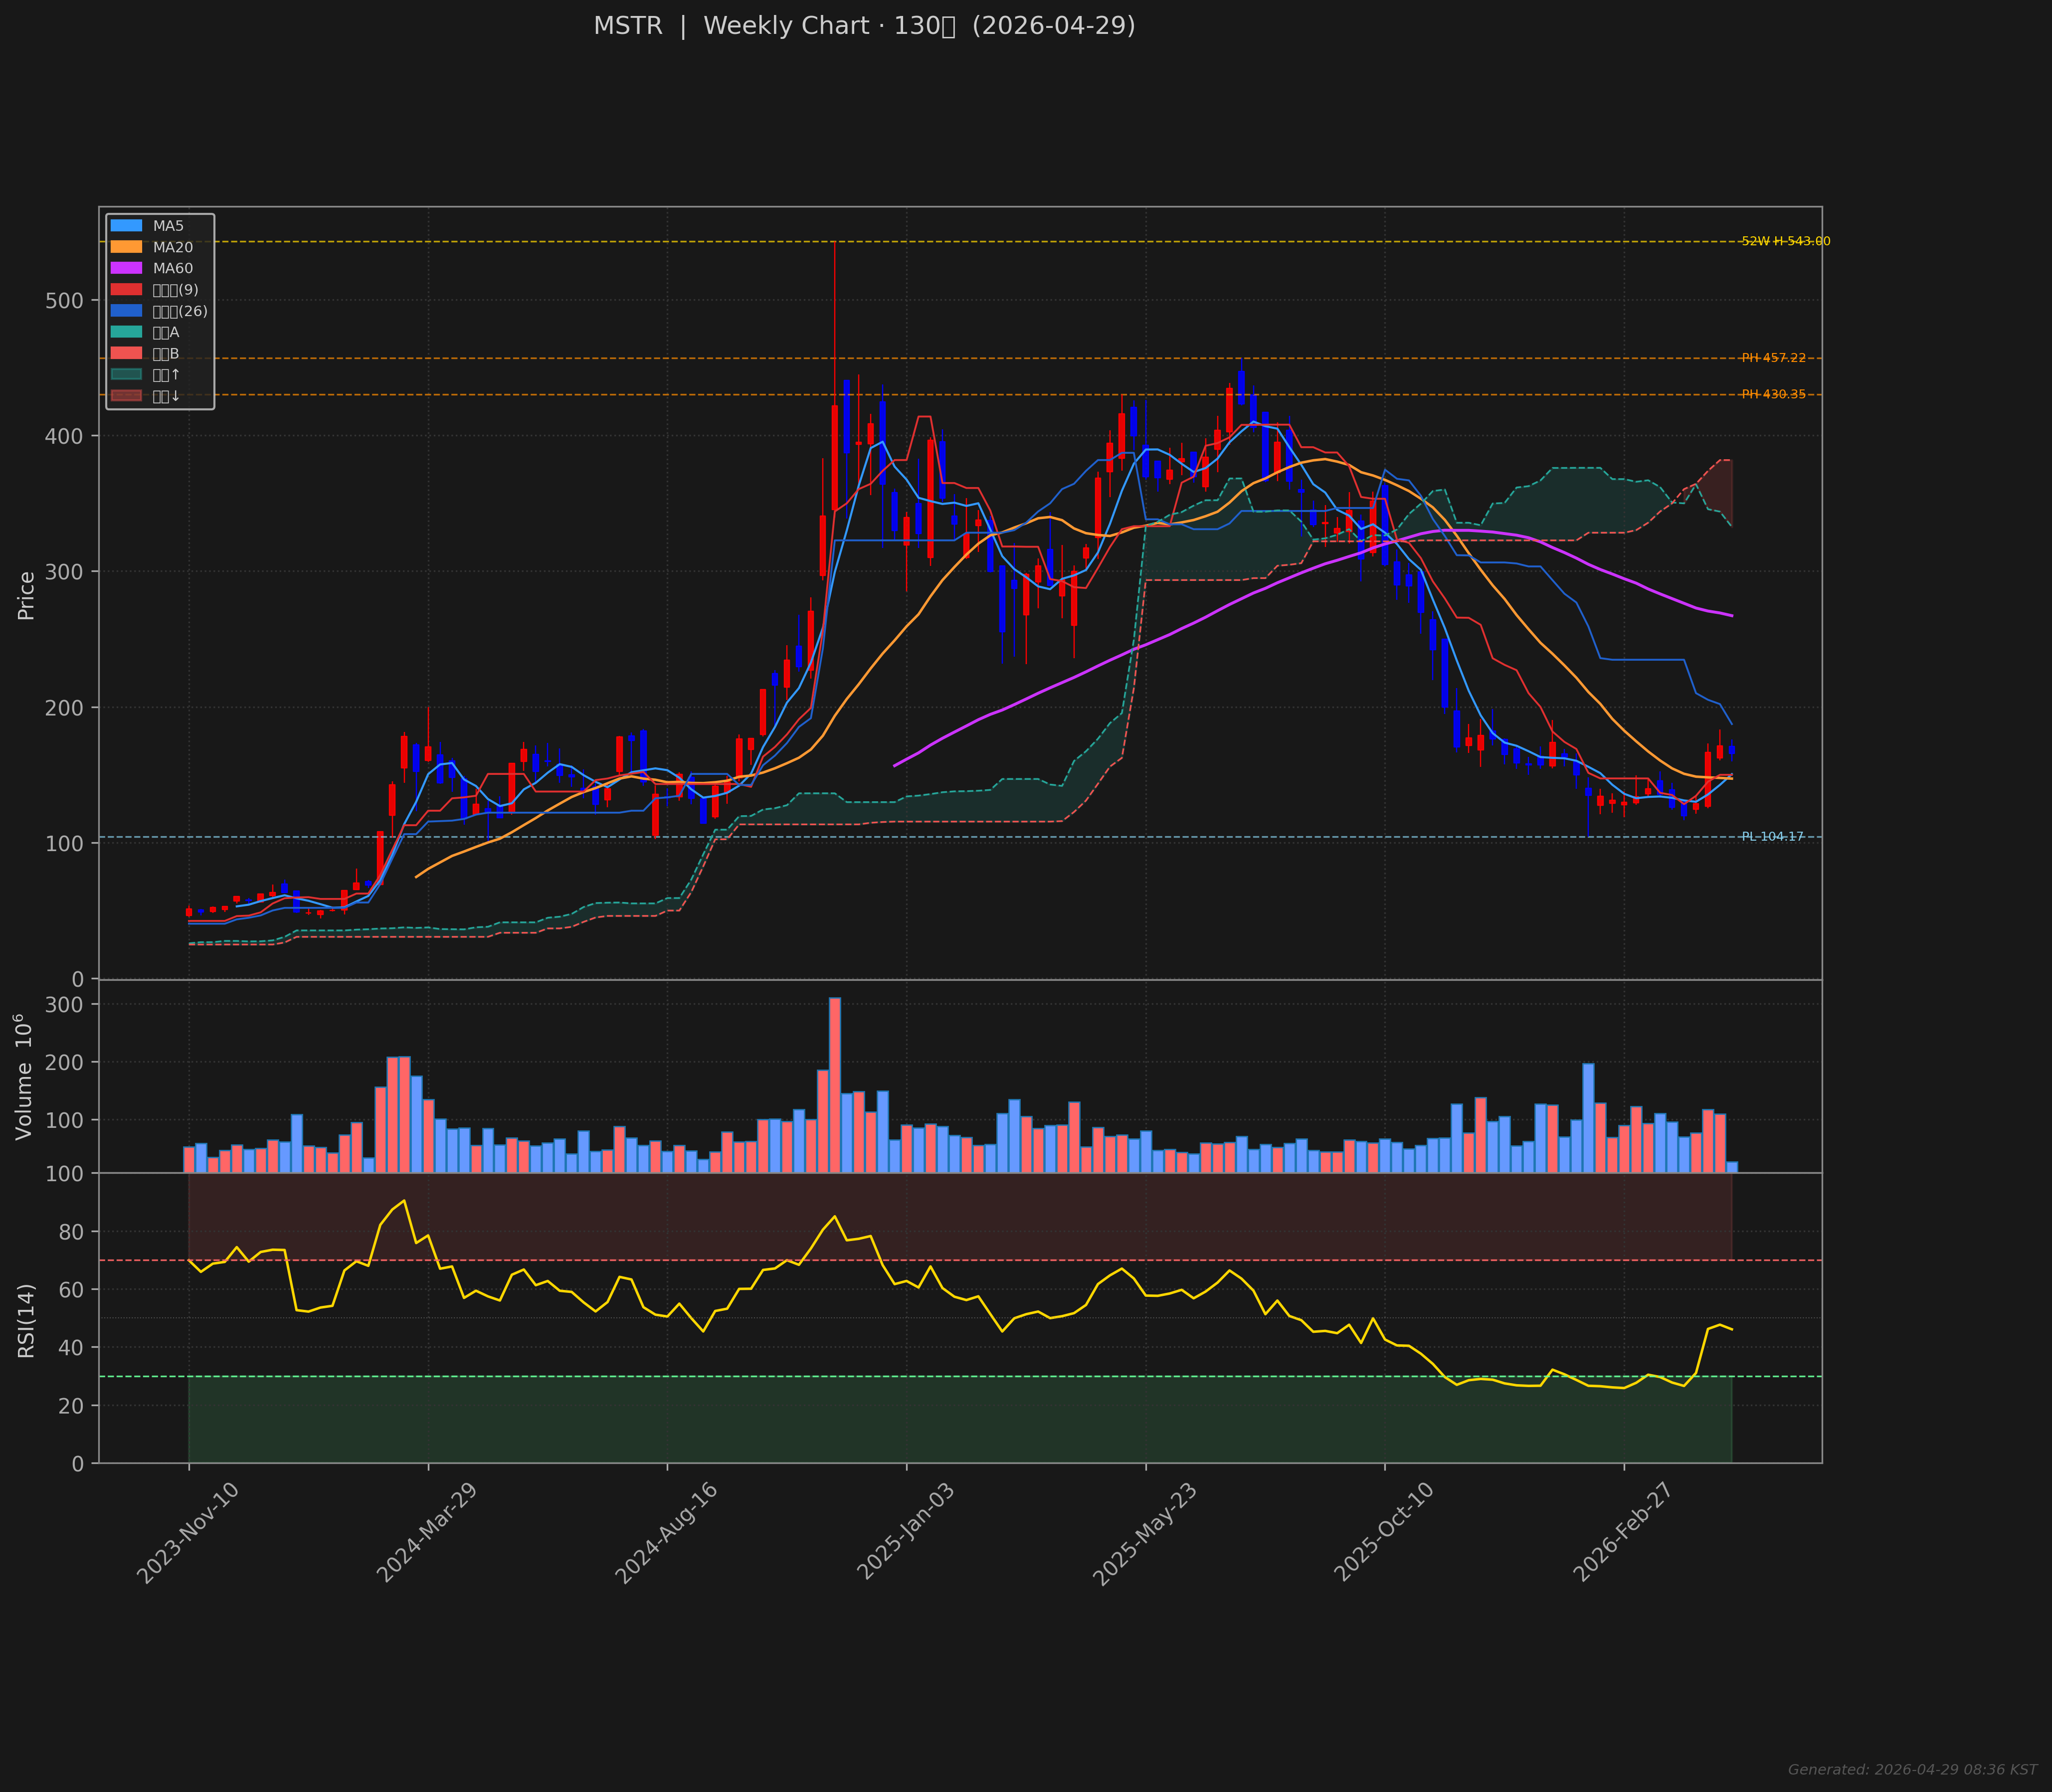Click the red (9) legend swatch
Viewport: 2052px width, 1792px height.
[126, 290]
